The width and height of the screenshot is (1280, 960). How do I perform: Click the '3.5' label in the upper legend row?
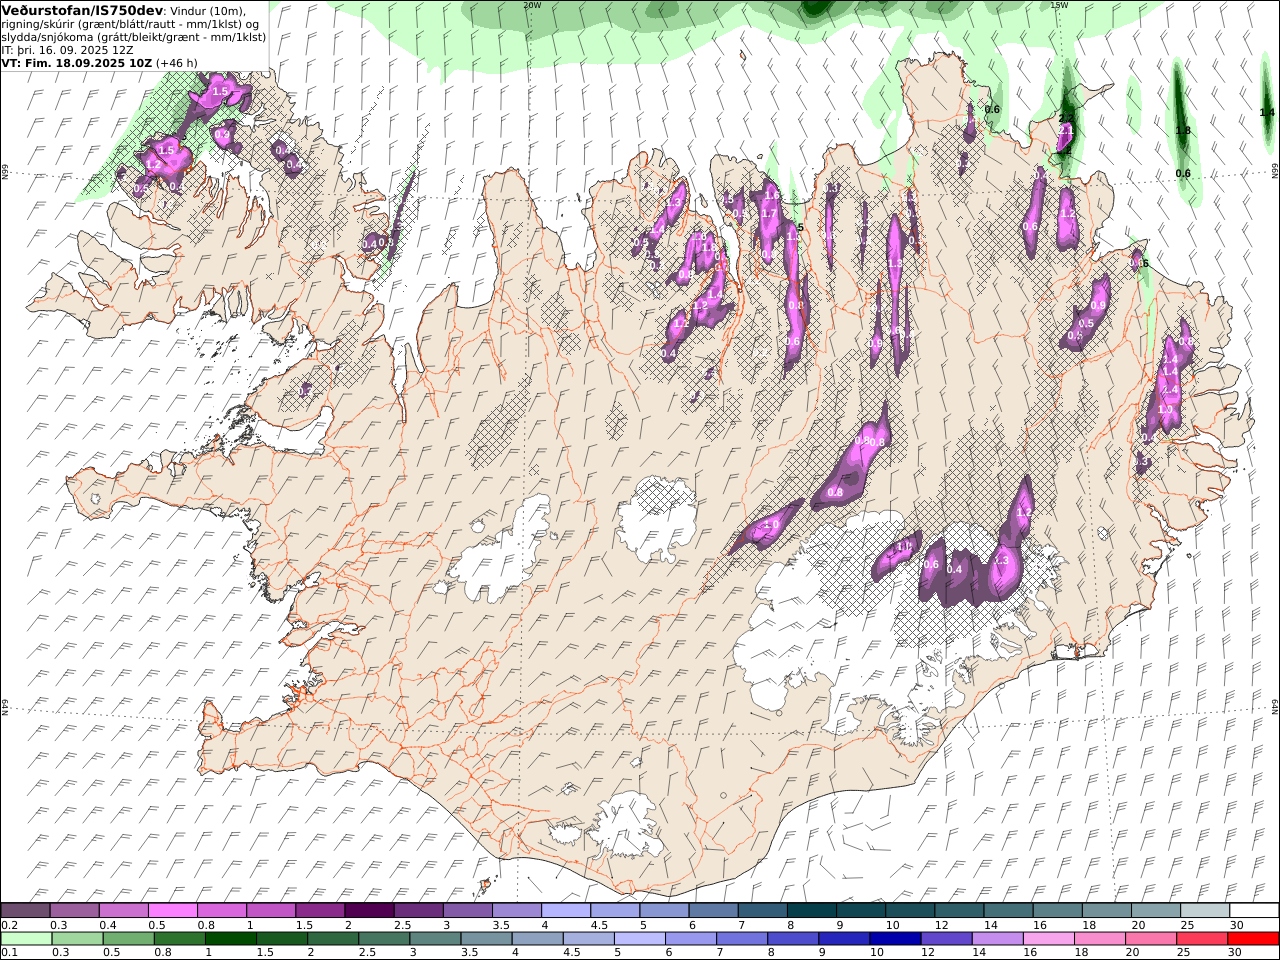click(501, 925)
